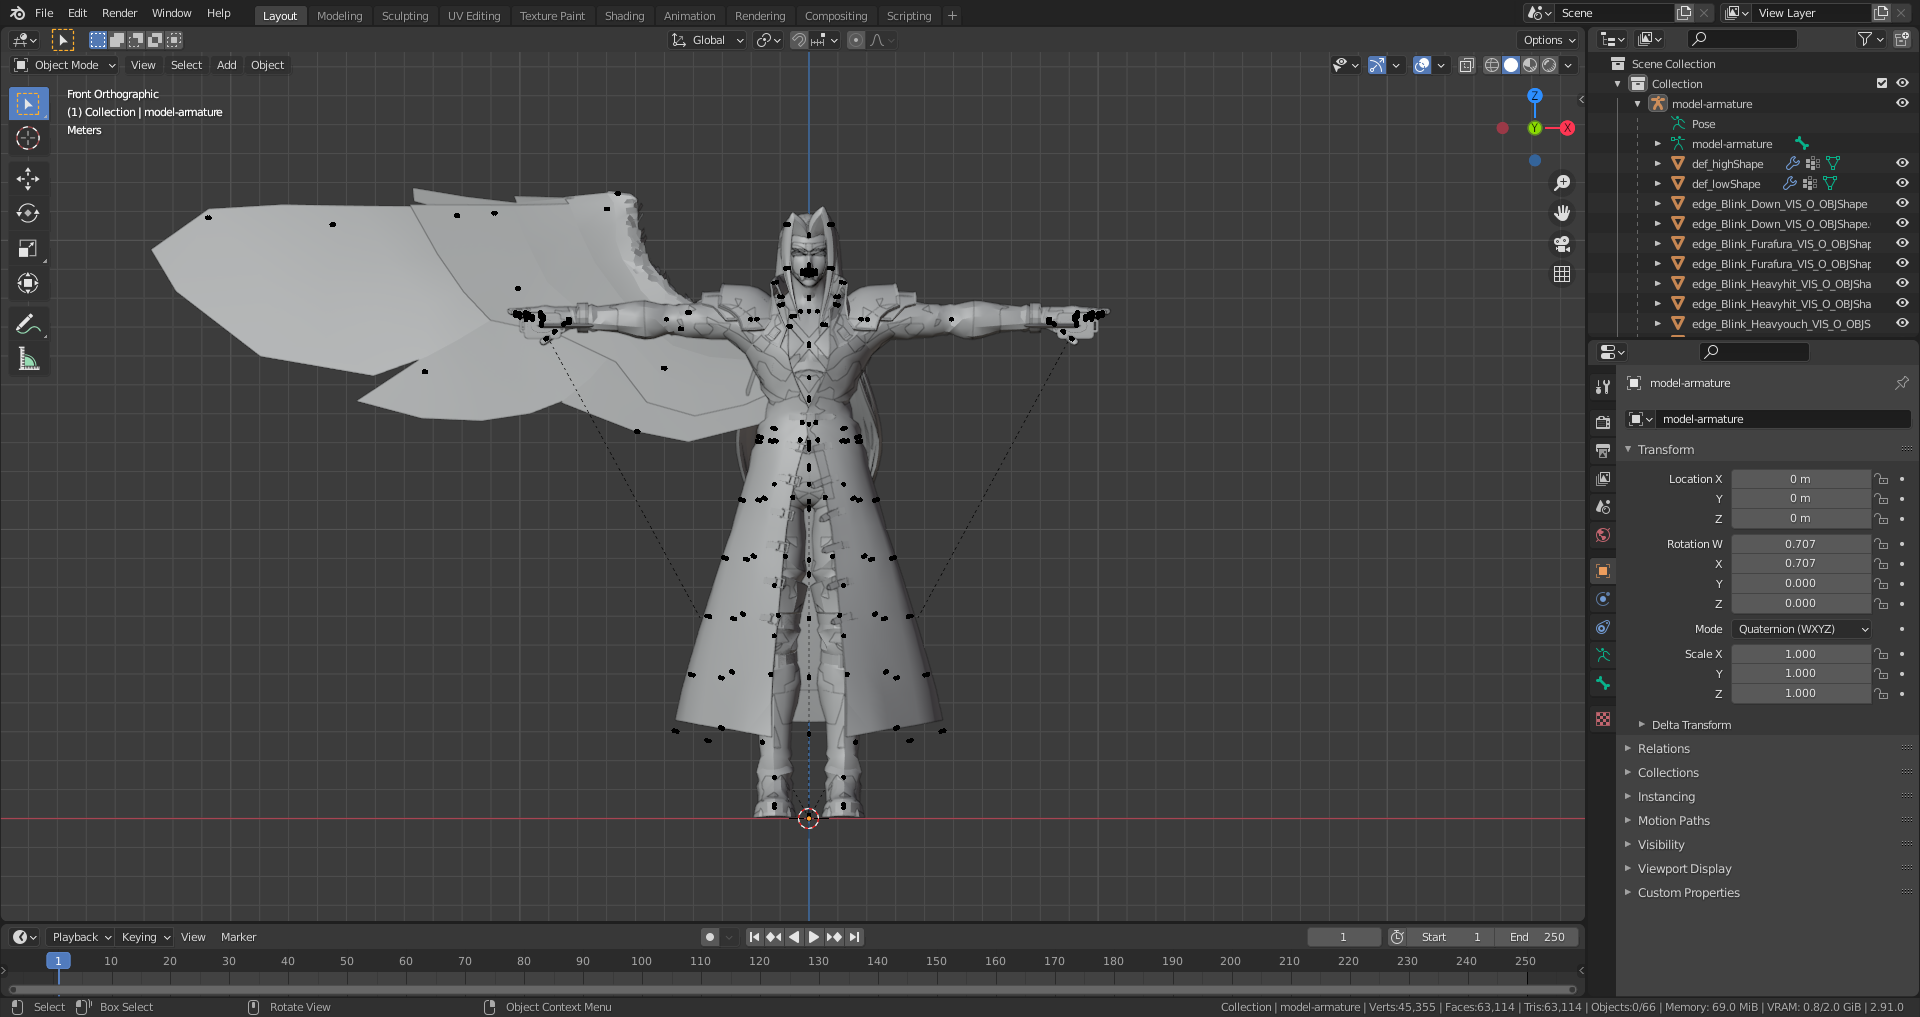
Task: Open the timeline Marker menu
Action: point(238,937)
